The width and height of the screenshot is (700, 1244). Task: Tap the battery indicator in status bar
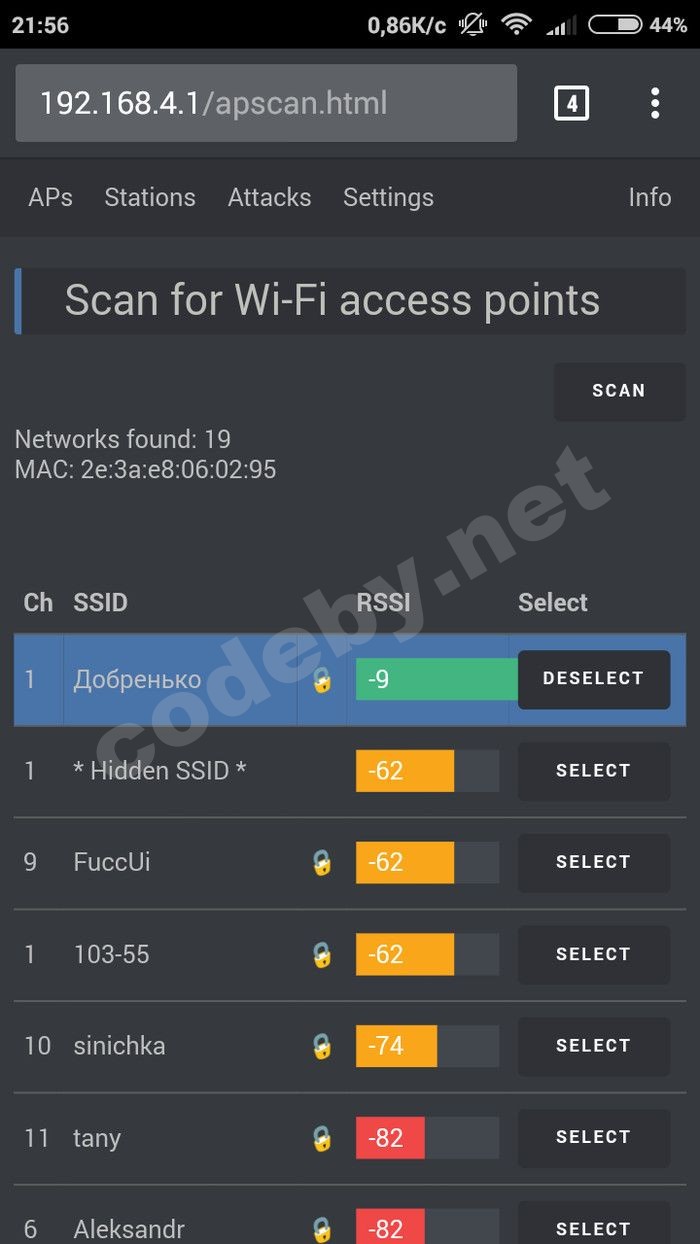pyautogui.click(x=614, y=24)
